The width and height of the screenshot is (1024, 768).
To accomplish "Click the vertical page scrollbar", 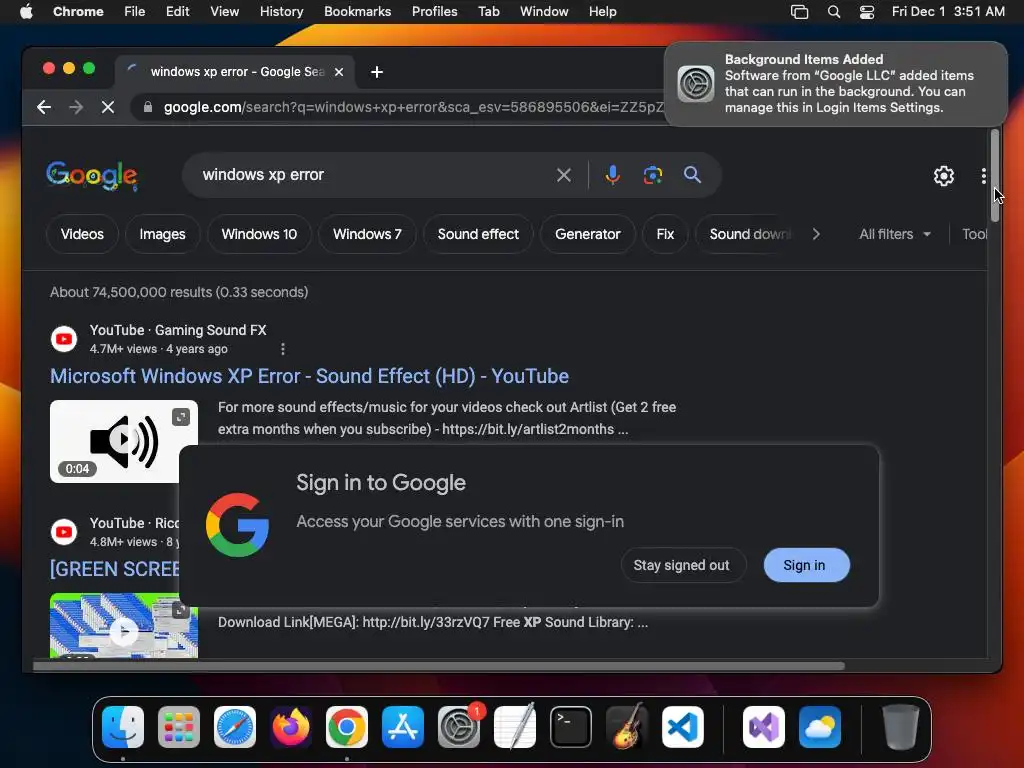I will click(995, 176).
